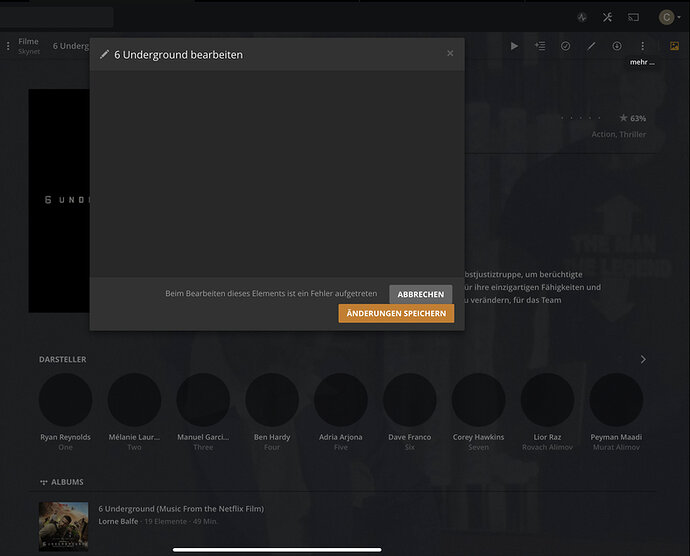Open Corey Hawkins cast profile
This screenshot has height=556, width=690.
tap(478, 400)
